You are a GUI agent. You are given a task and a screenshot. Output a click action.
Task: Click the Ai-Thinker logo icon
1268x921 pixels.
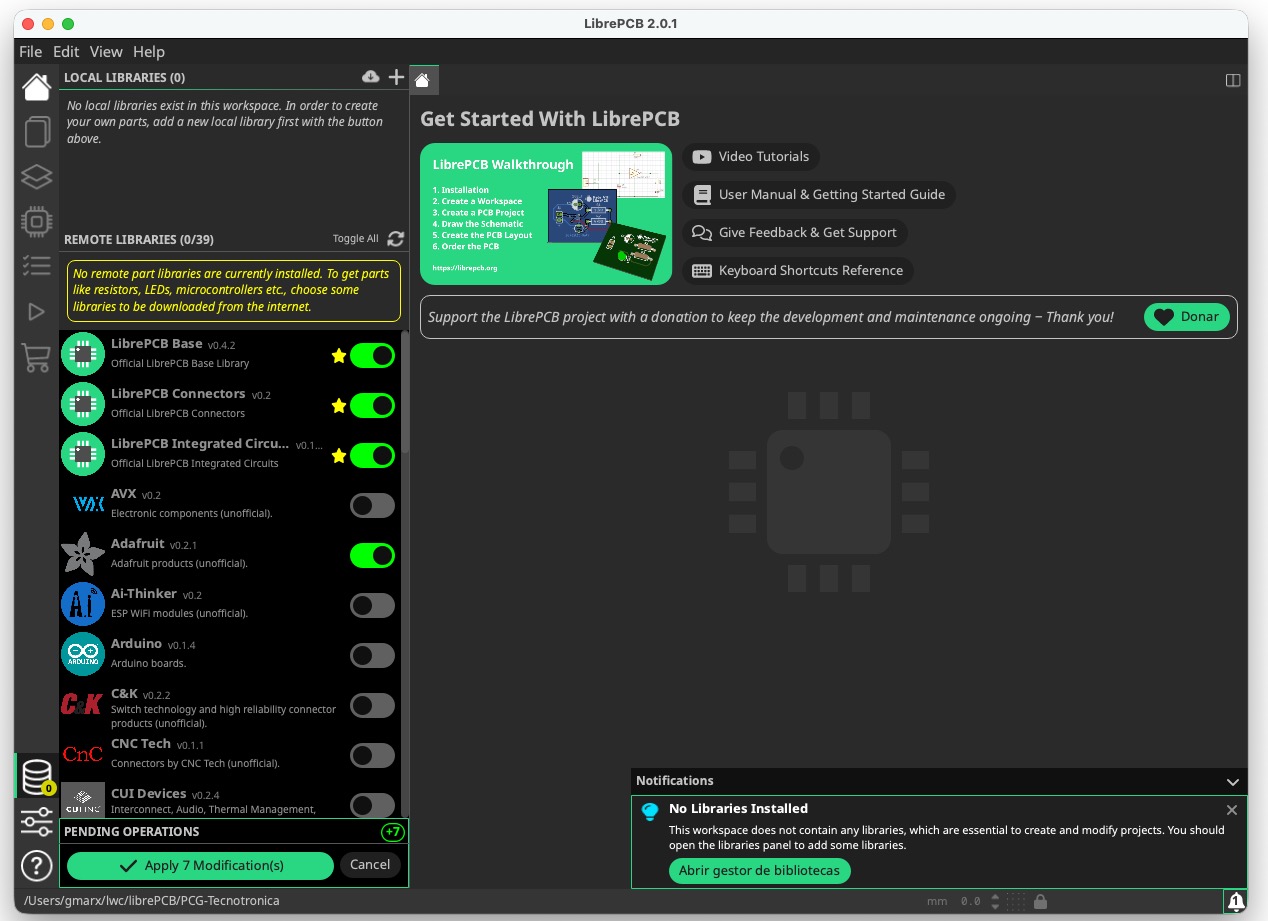pos(83,605)
